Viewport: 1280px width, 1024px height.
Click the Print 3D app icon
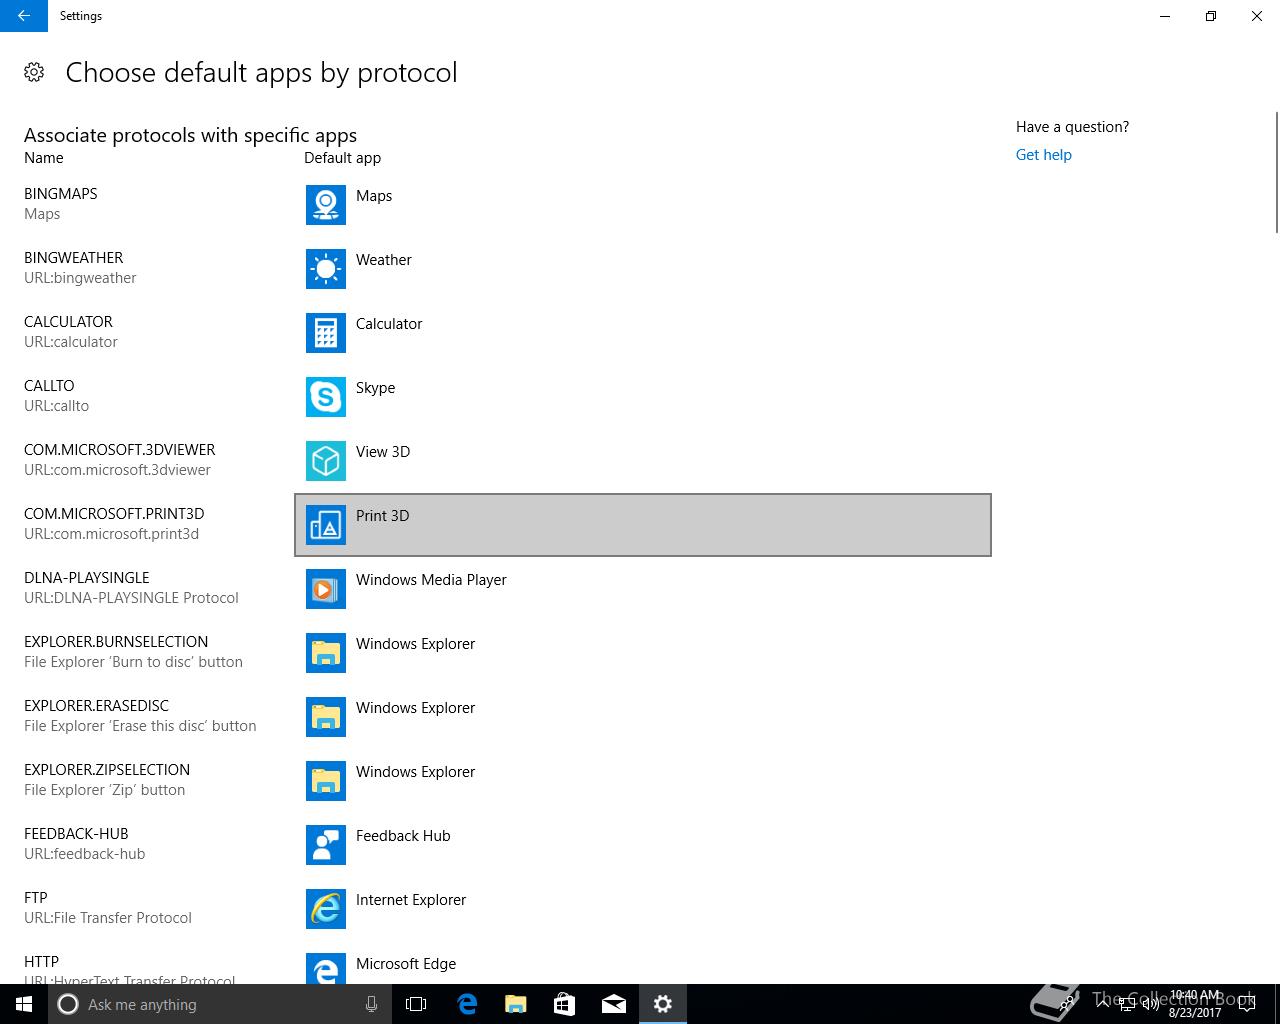[x=326, y=525]
